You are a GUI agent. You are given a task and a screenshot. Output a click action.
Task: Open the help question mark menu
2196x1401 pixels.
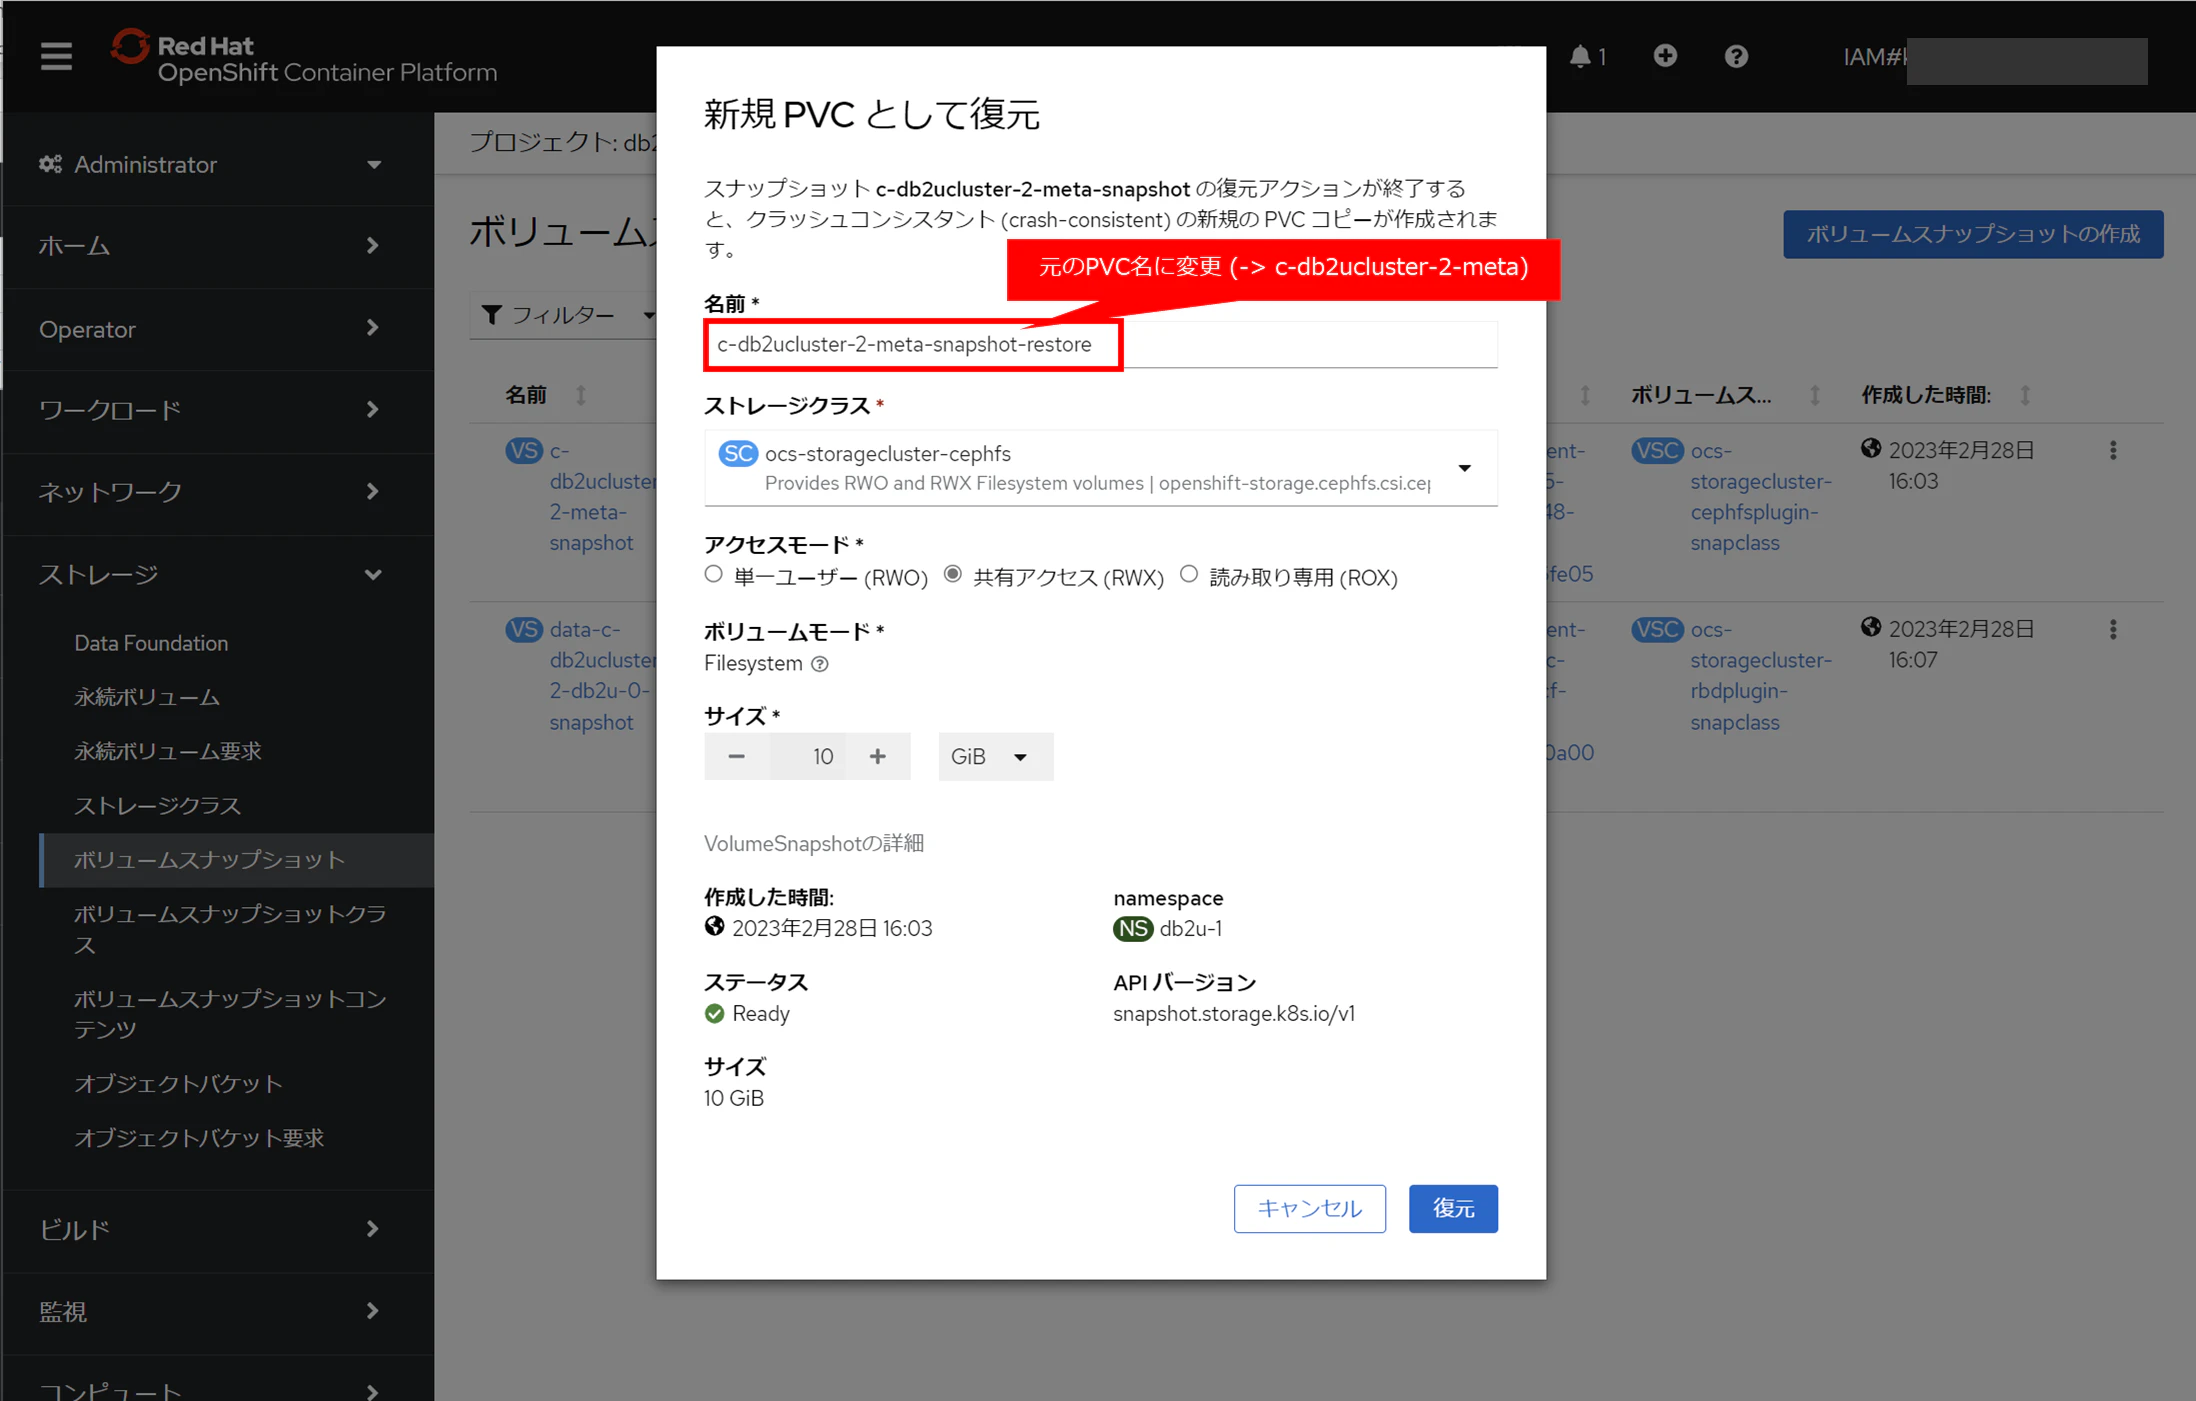click(1736, 56)
